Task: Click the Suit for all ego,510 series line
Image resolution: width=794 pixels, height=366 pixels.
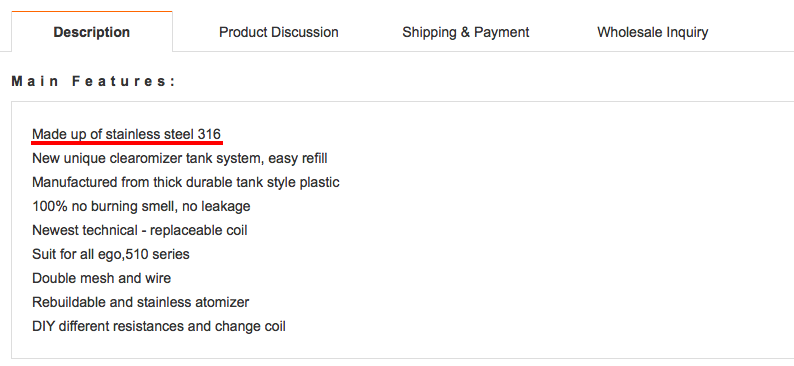Action: (111, 254)
